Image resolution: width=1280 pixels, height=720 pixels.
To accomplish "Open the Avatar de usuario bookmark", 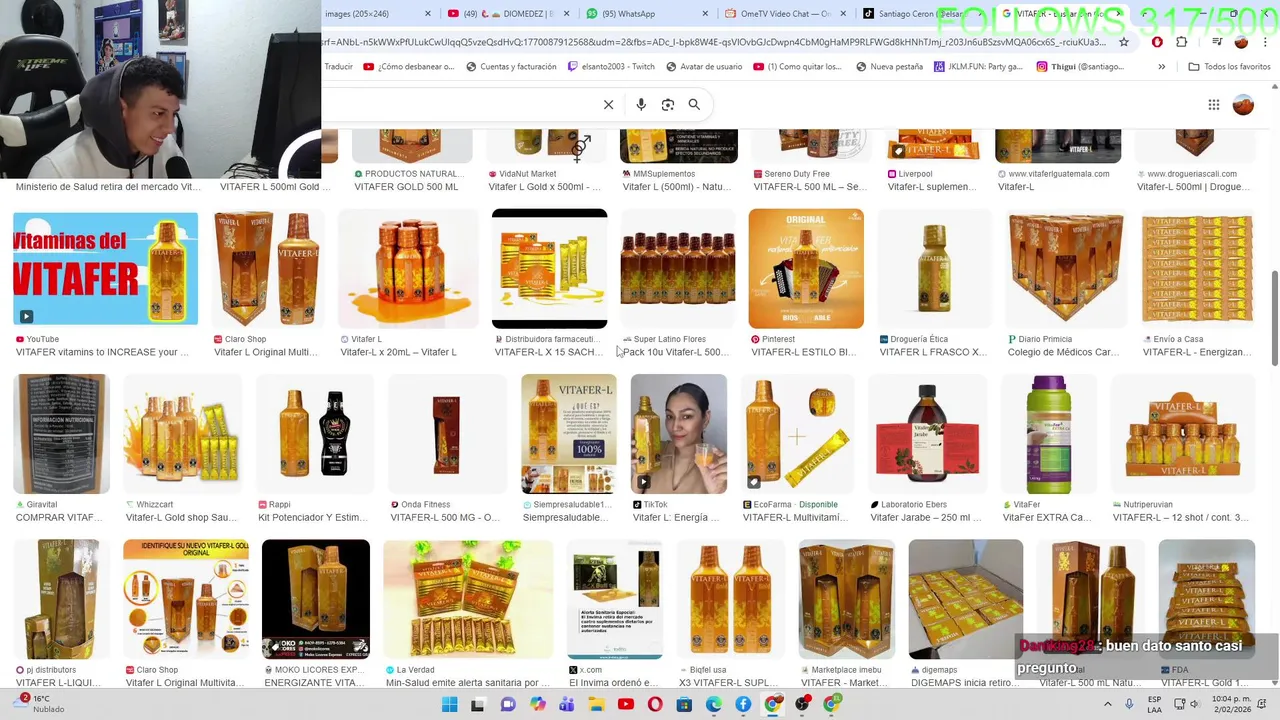I will tap(704, 66).
